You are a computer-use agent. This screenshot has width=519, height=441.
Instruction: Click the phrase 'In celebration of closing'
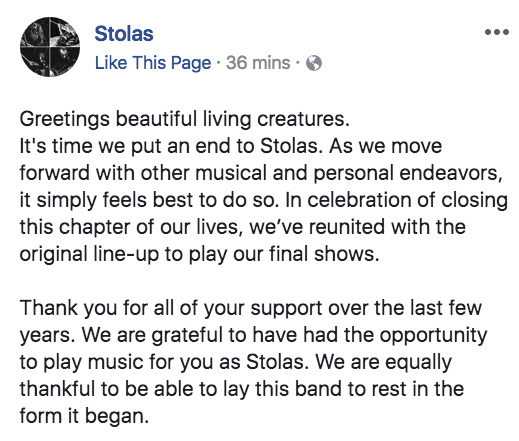coord(397,200)
